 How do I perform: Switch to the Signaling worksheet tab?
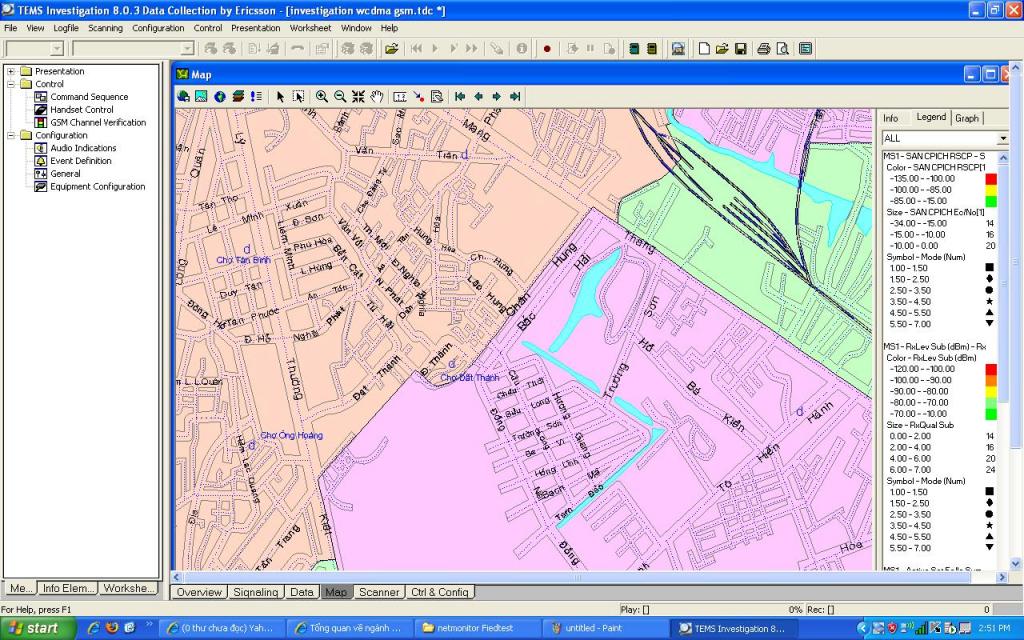click(256, 592)
